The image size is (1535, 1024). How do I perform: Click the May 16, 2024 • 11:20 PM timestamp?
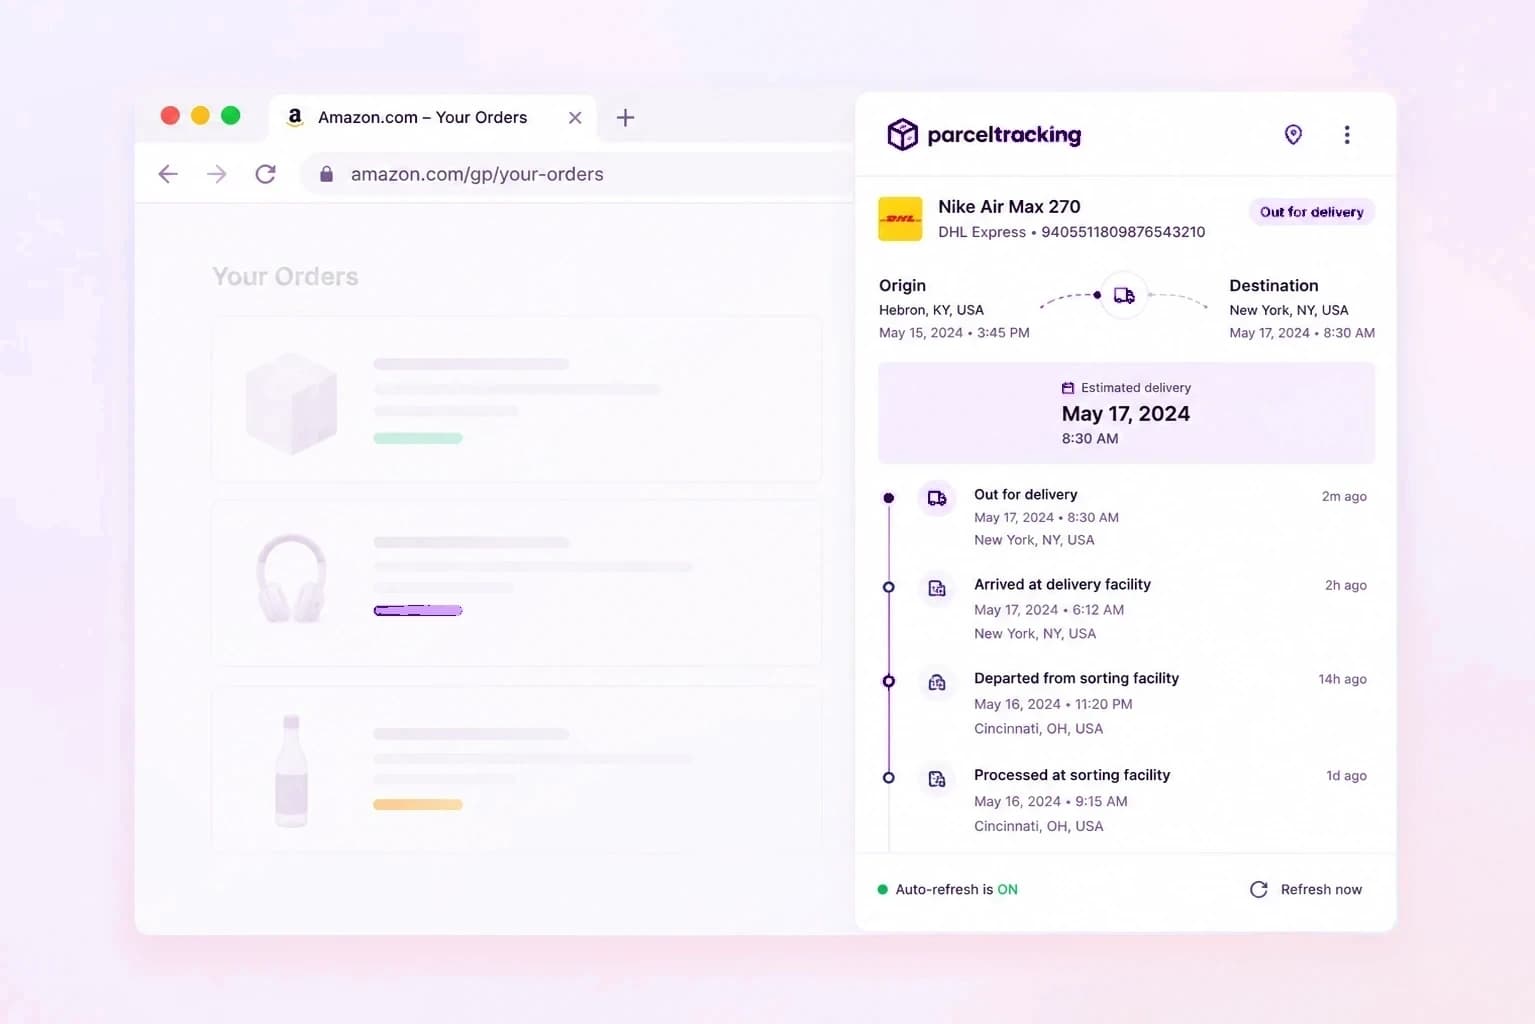click(1053, 704)
